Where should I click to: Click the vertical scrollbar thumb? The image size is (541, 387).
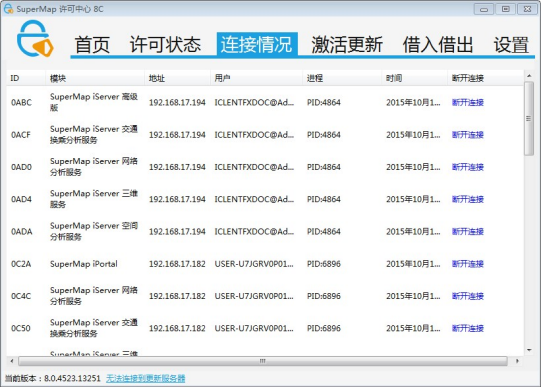pos(529,118)
